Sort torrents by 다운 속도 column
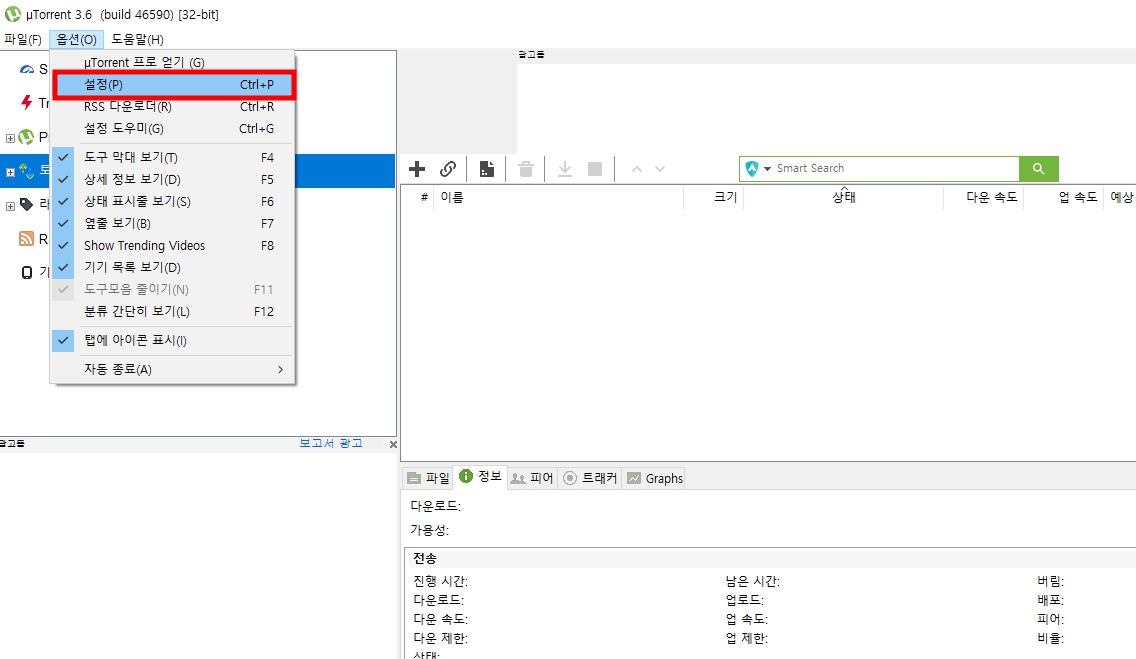Image resolution: width=1136 pixels, height=659 pixels. [984, 197]
